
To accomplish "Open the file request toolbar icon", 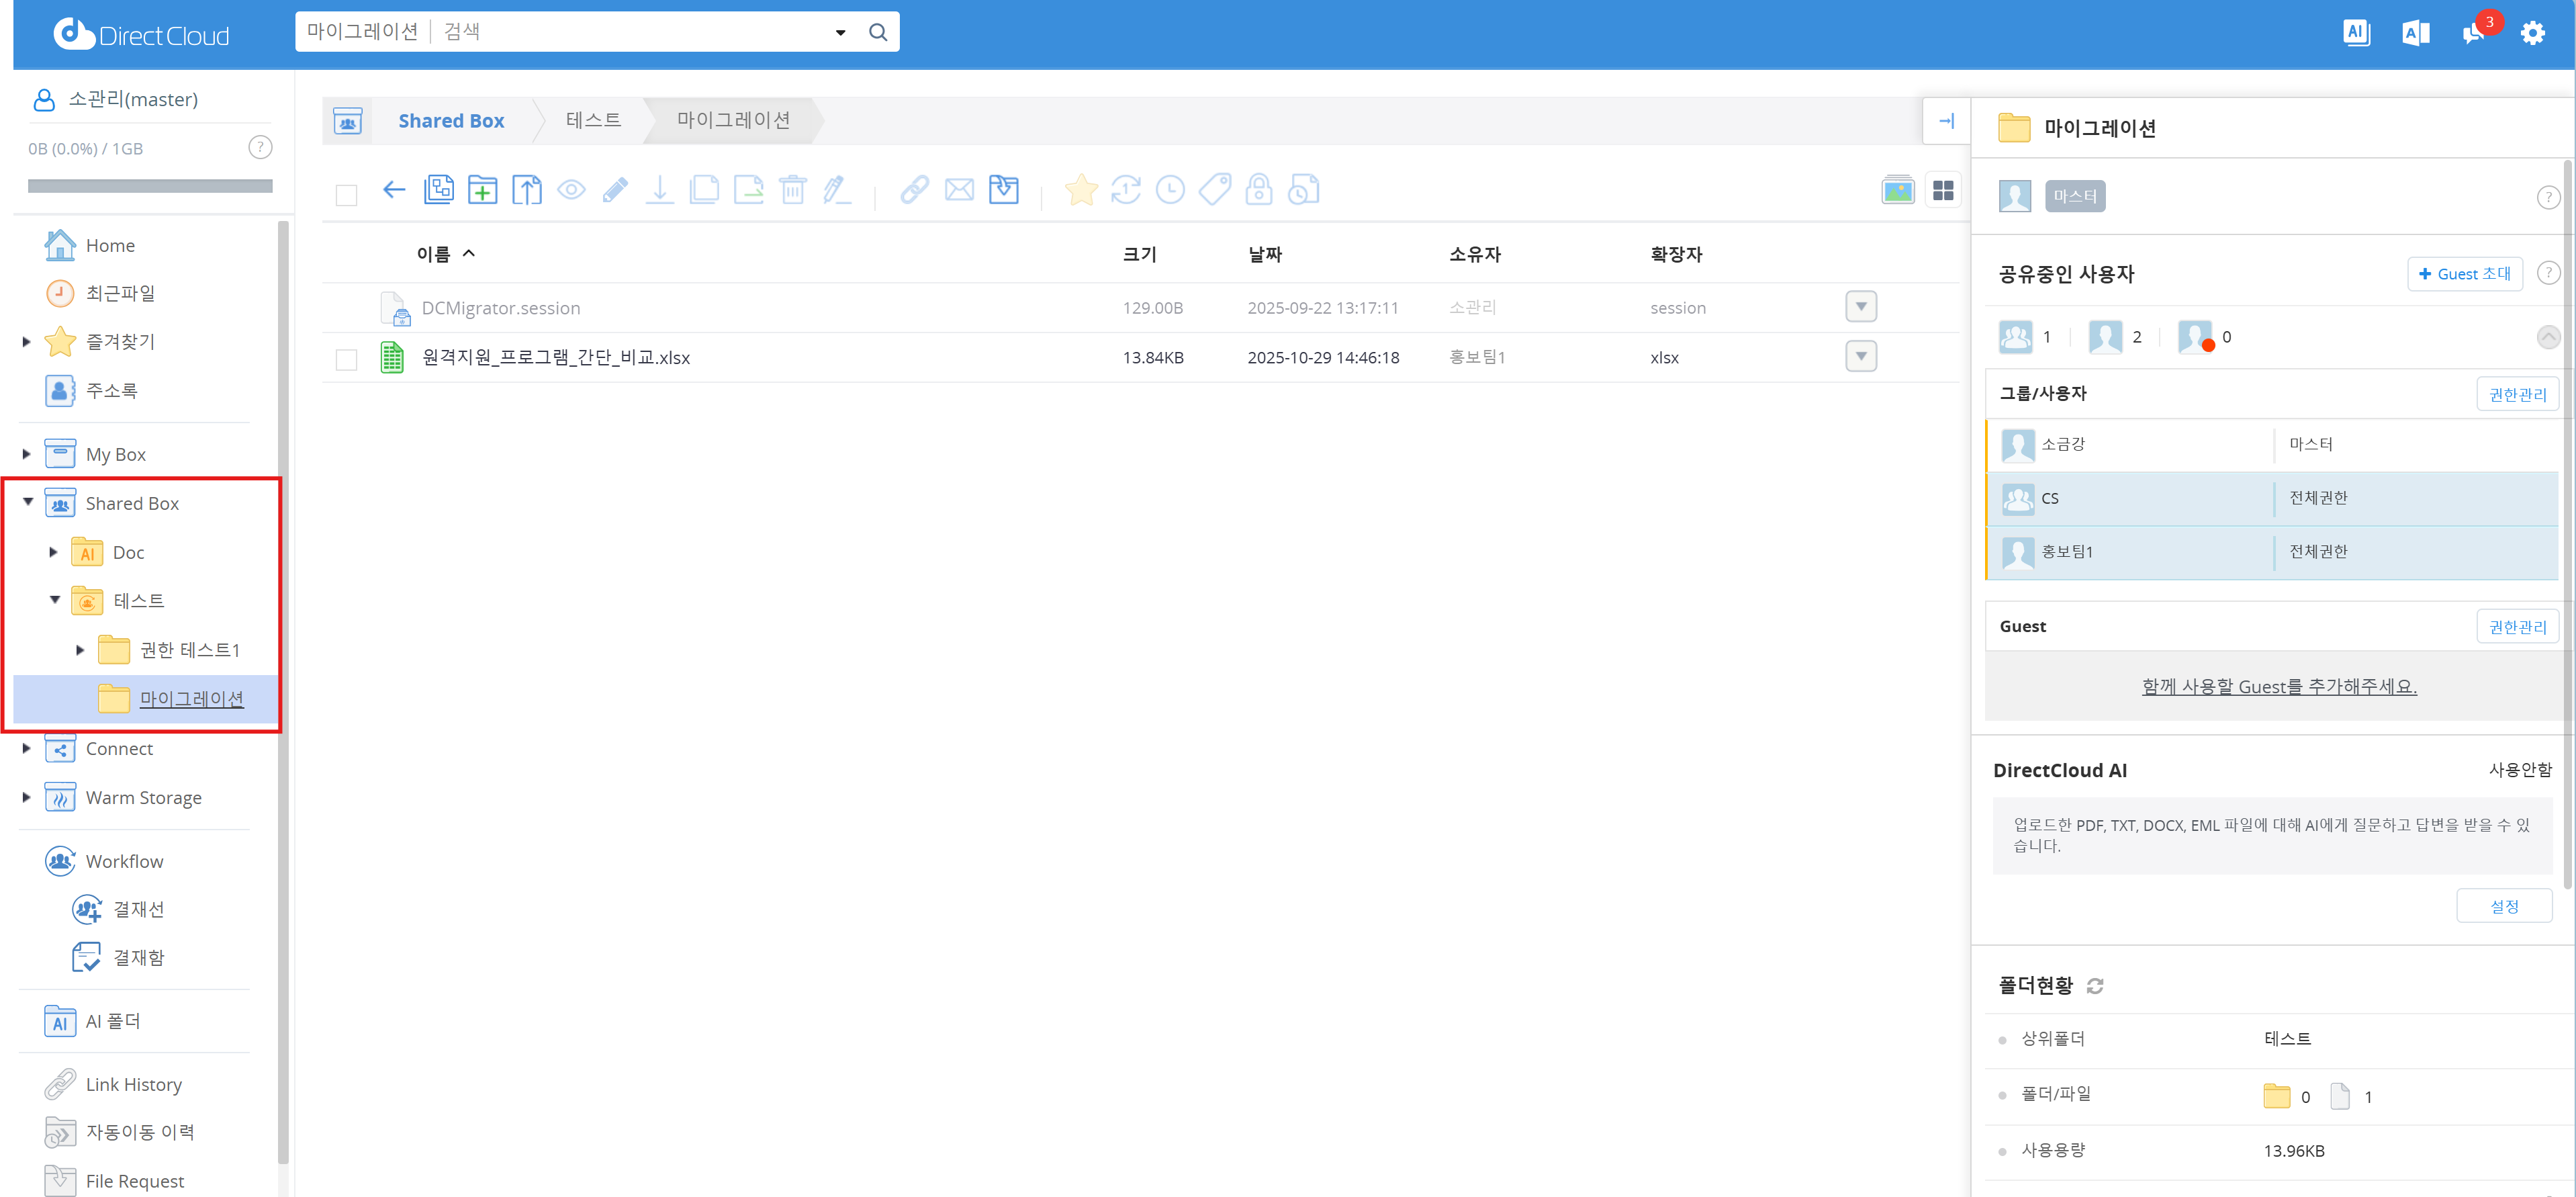I will (x=1003, y=190).
